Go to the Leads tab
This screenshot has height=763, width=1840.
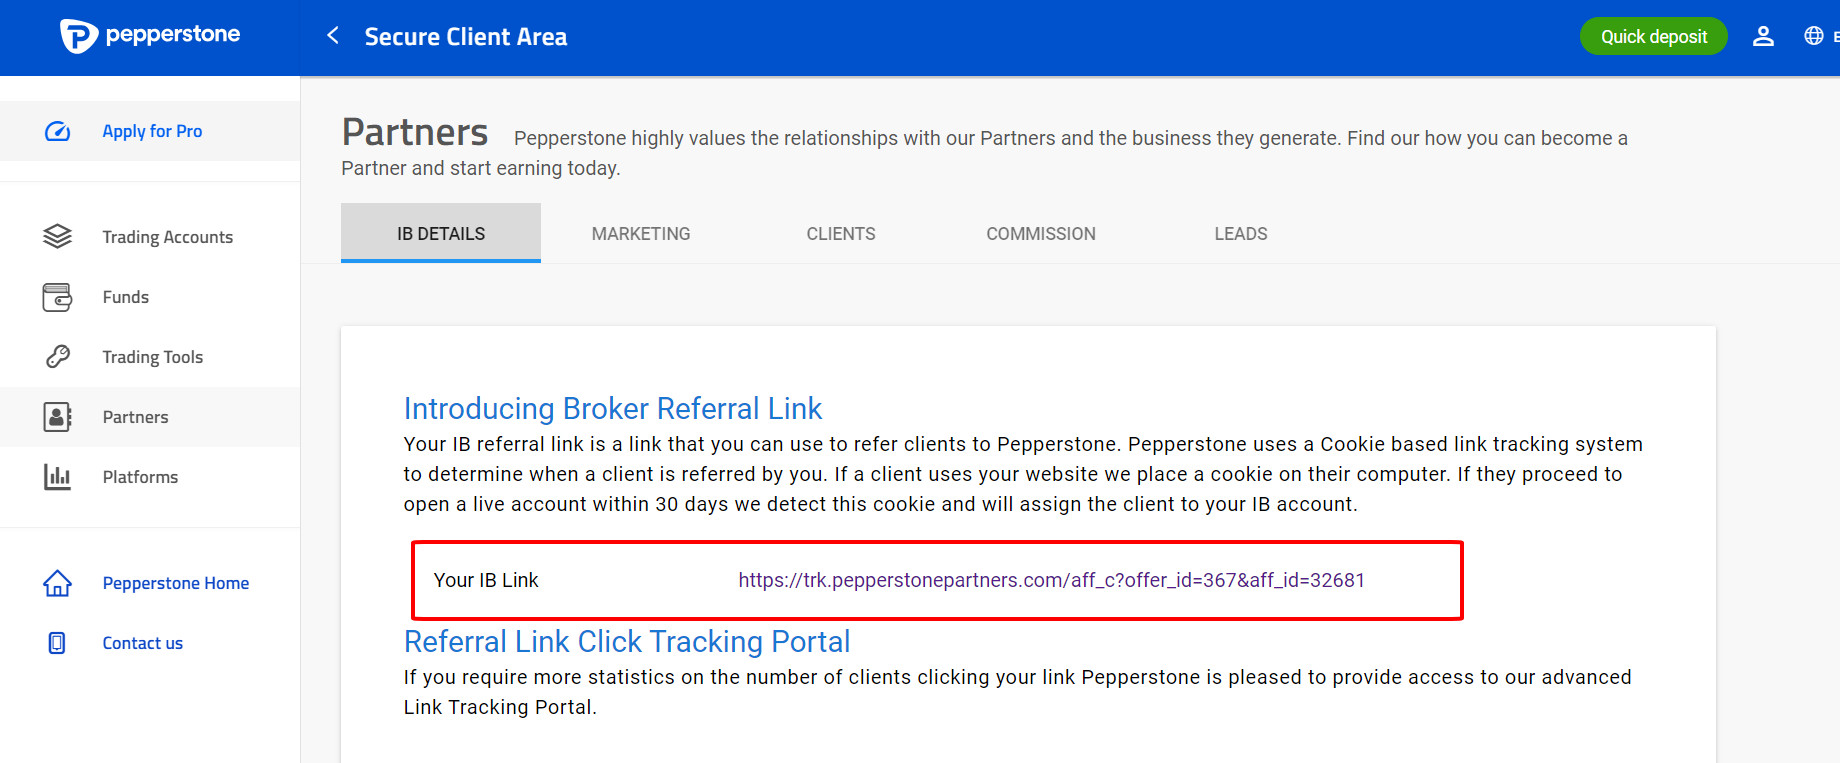coord(1241,234)
